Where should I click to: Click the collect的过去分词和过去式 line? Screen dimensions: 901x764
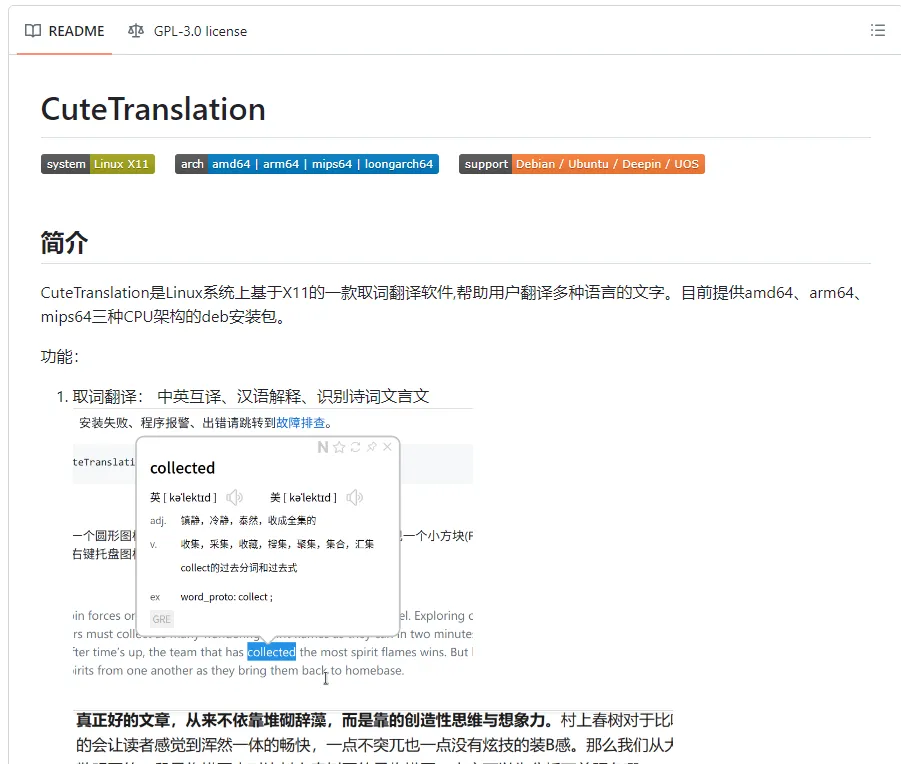pos(238,568)
